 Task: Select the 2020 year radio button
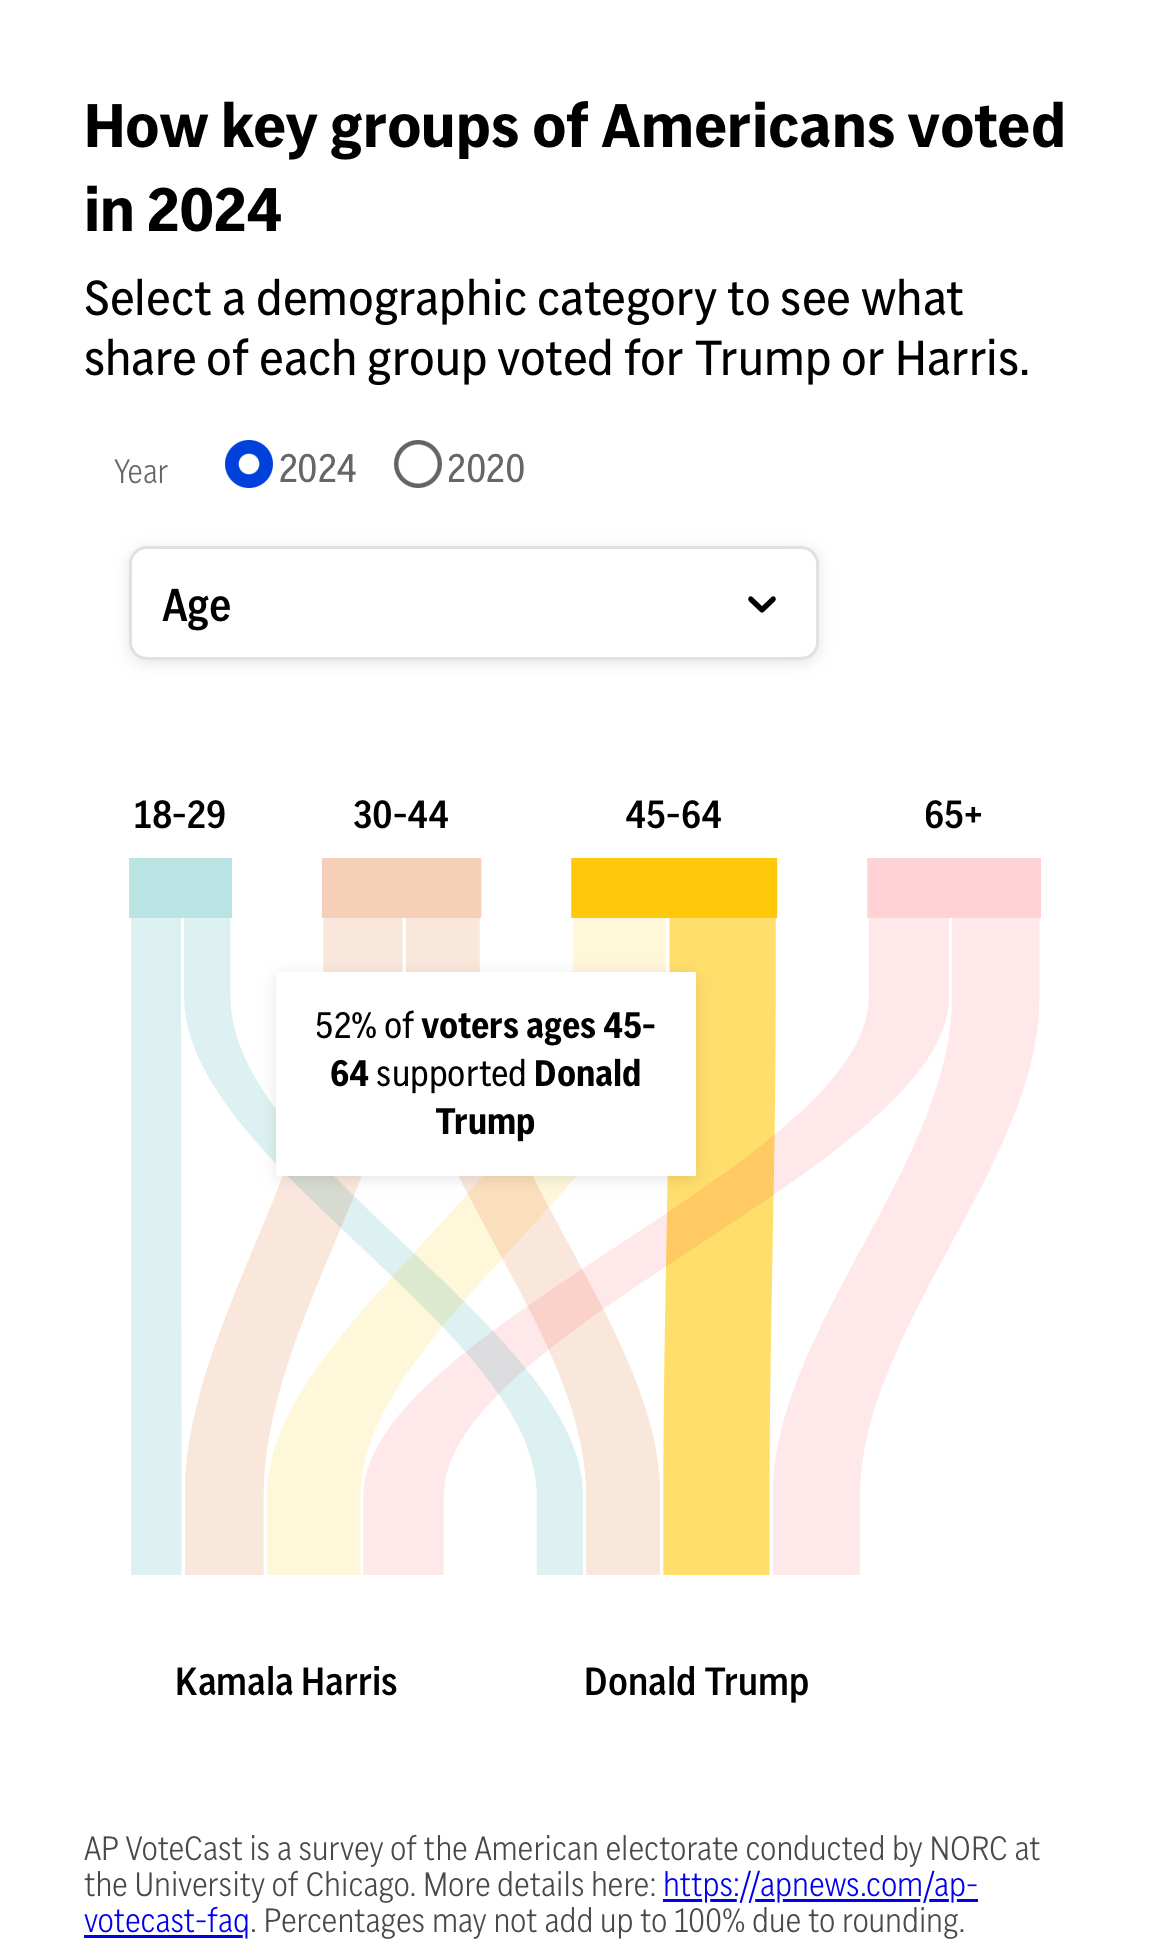tap(417, 465)
